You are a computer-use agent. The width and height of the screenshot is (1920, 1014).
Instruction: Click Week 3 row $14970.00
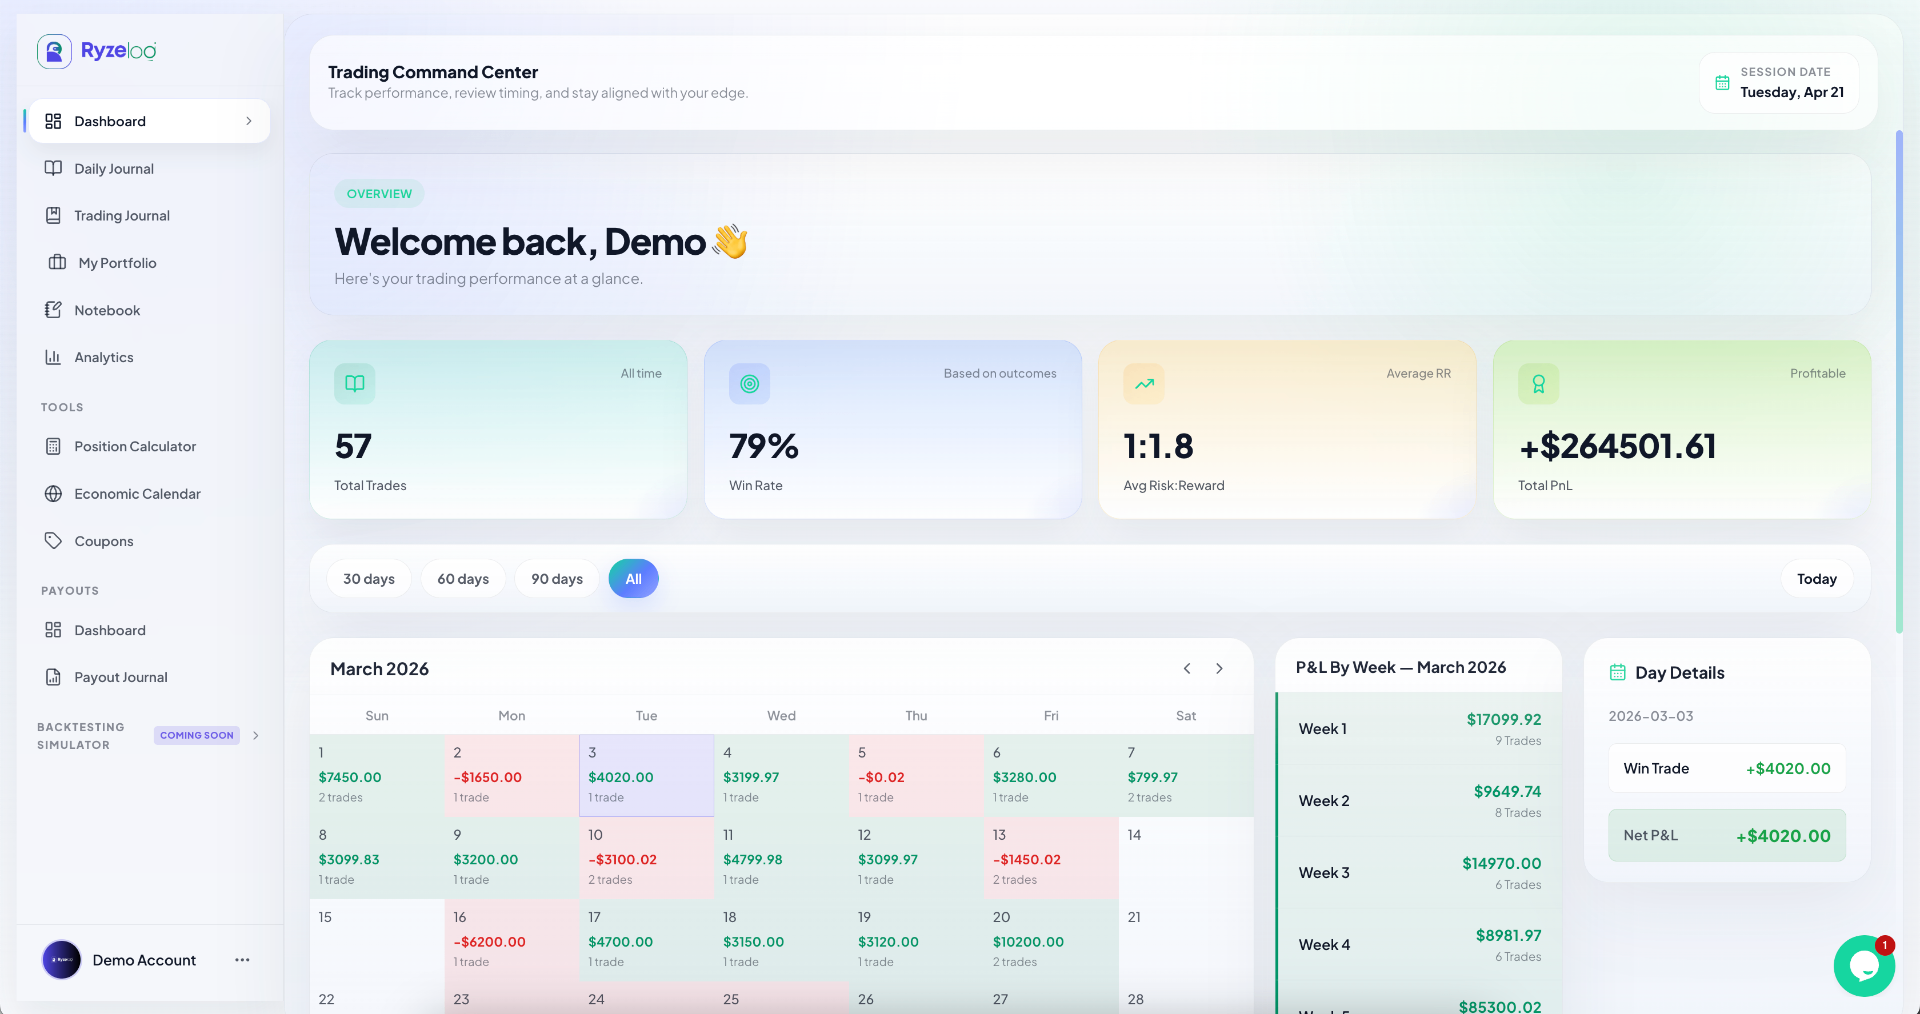[x=1420, y=872]
